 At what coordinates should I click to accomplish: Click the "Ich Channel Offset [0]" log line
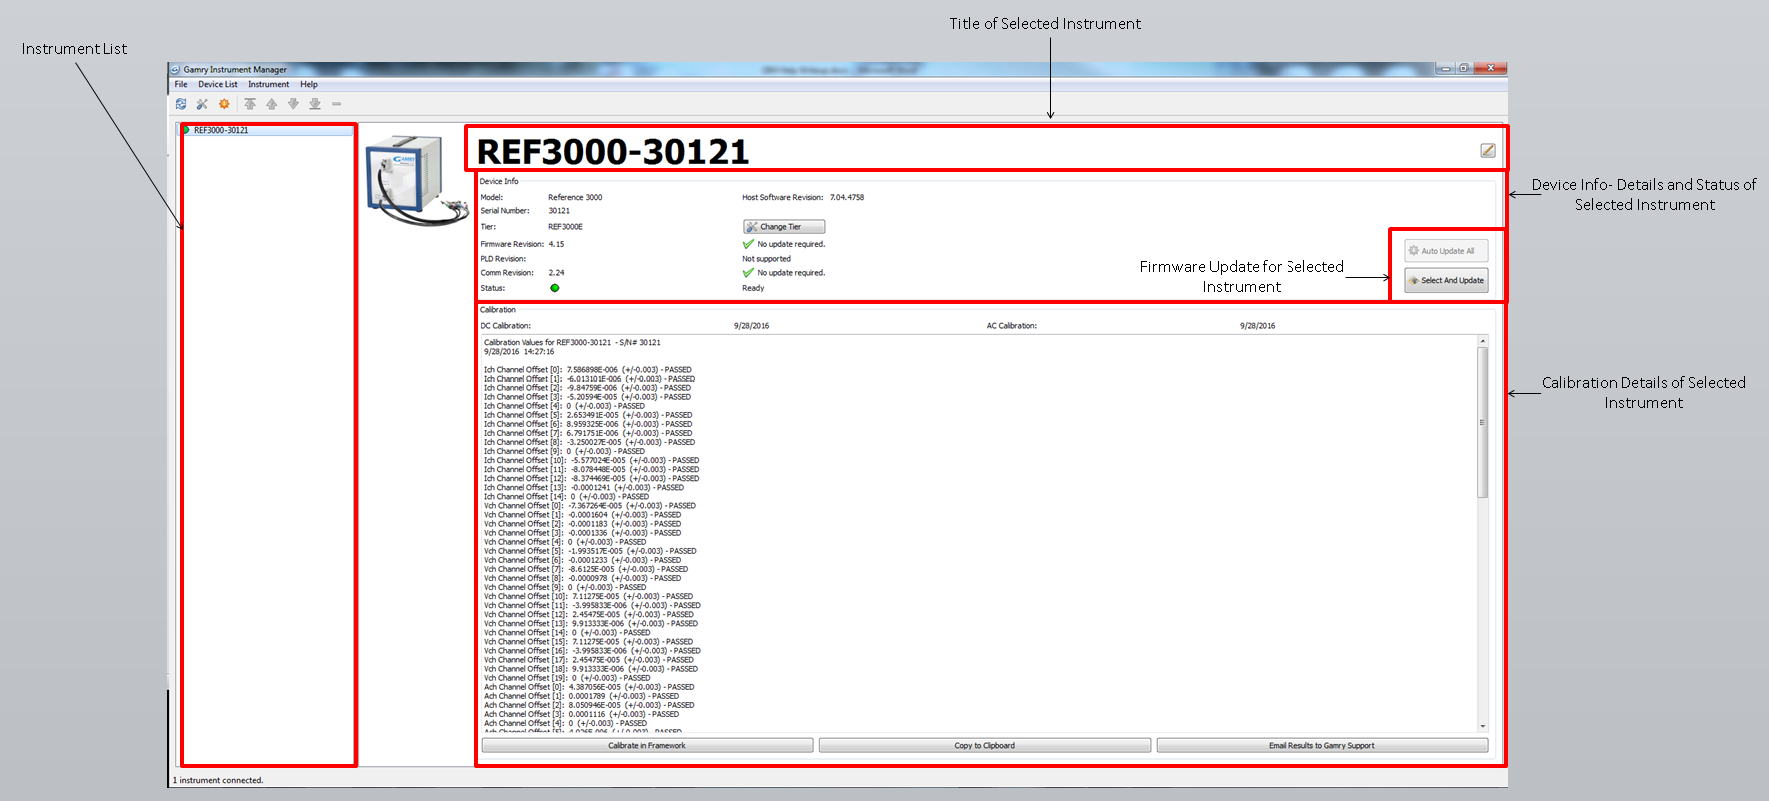(x=588, y=370)
